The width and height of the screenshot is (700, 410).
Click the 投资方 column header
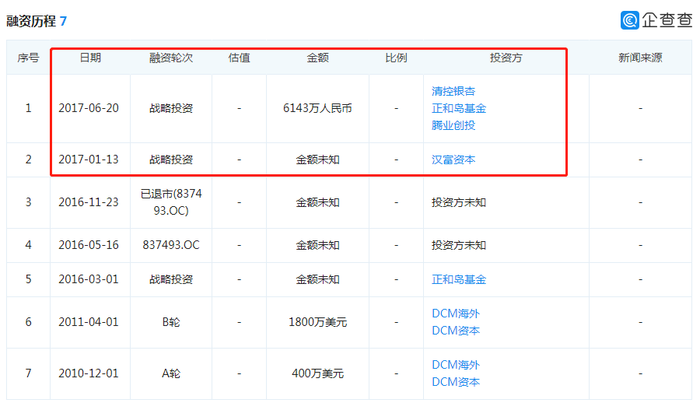coord(506,58)
